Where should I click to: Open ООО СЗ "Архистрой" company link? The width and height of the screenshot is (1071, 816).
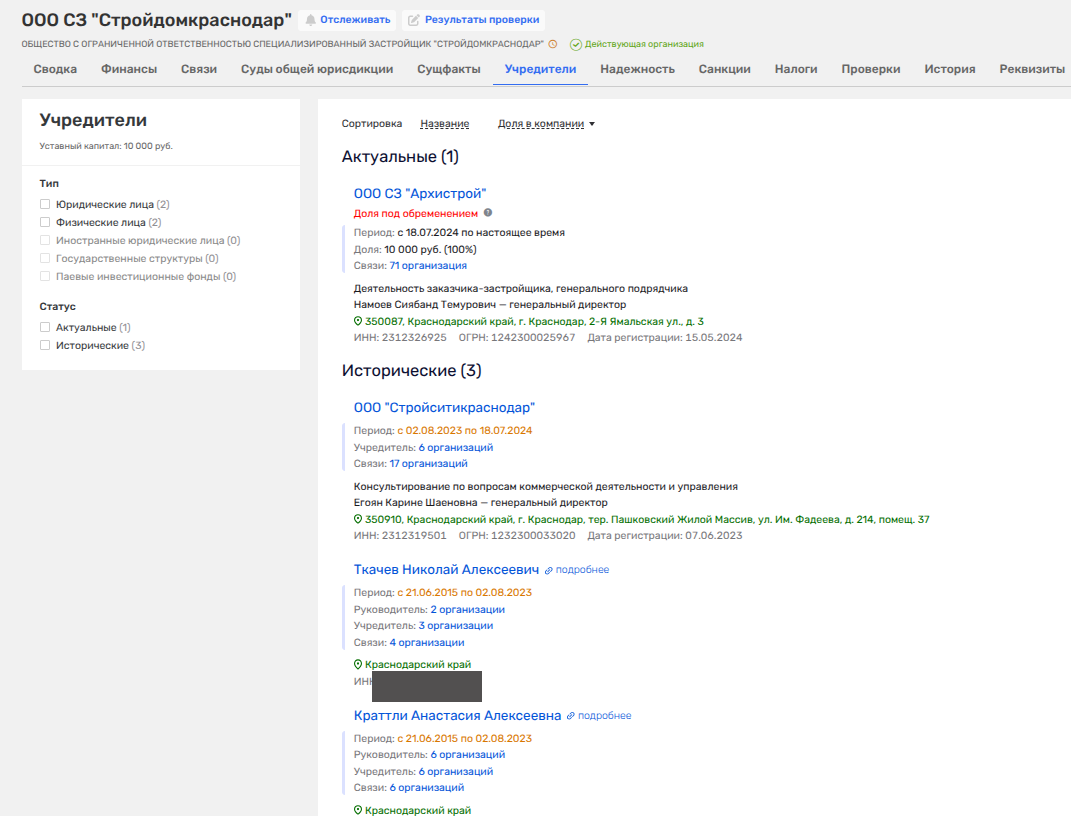[420, 193]
